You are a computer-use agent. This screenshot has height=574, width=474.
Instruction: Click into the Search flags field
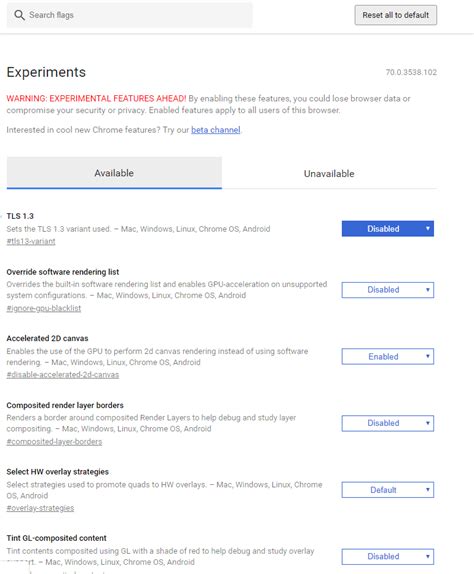click(x=130, y=15)
